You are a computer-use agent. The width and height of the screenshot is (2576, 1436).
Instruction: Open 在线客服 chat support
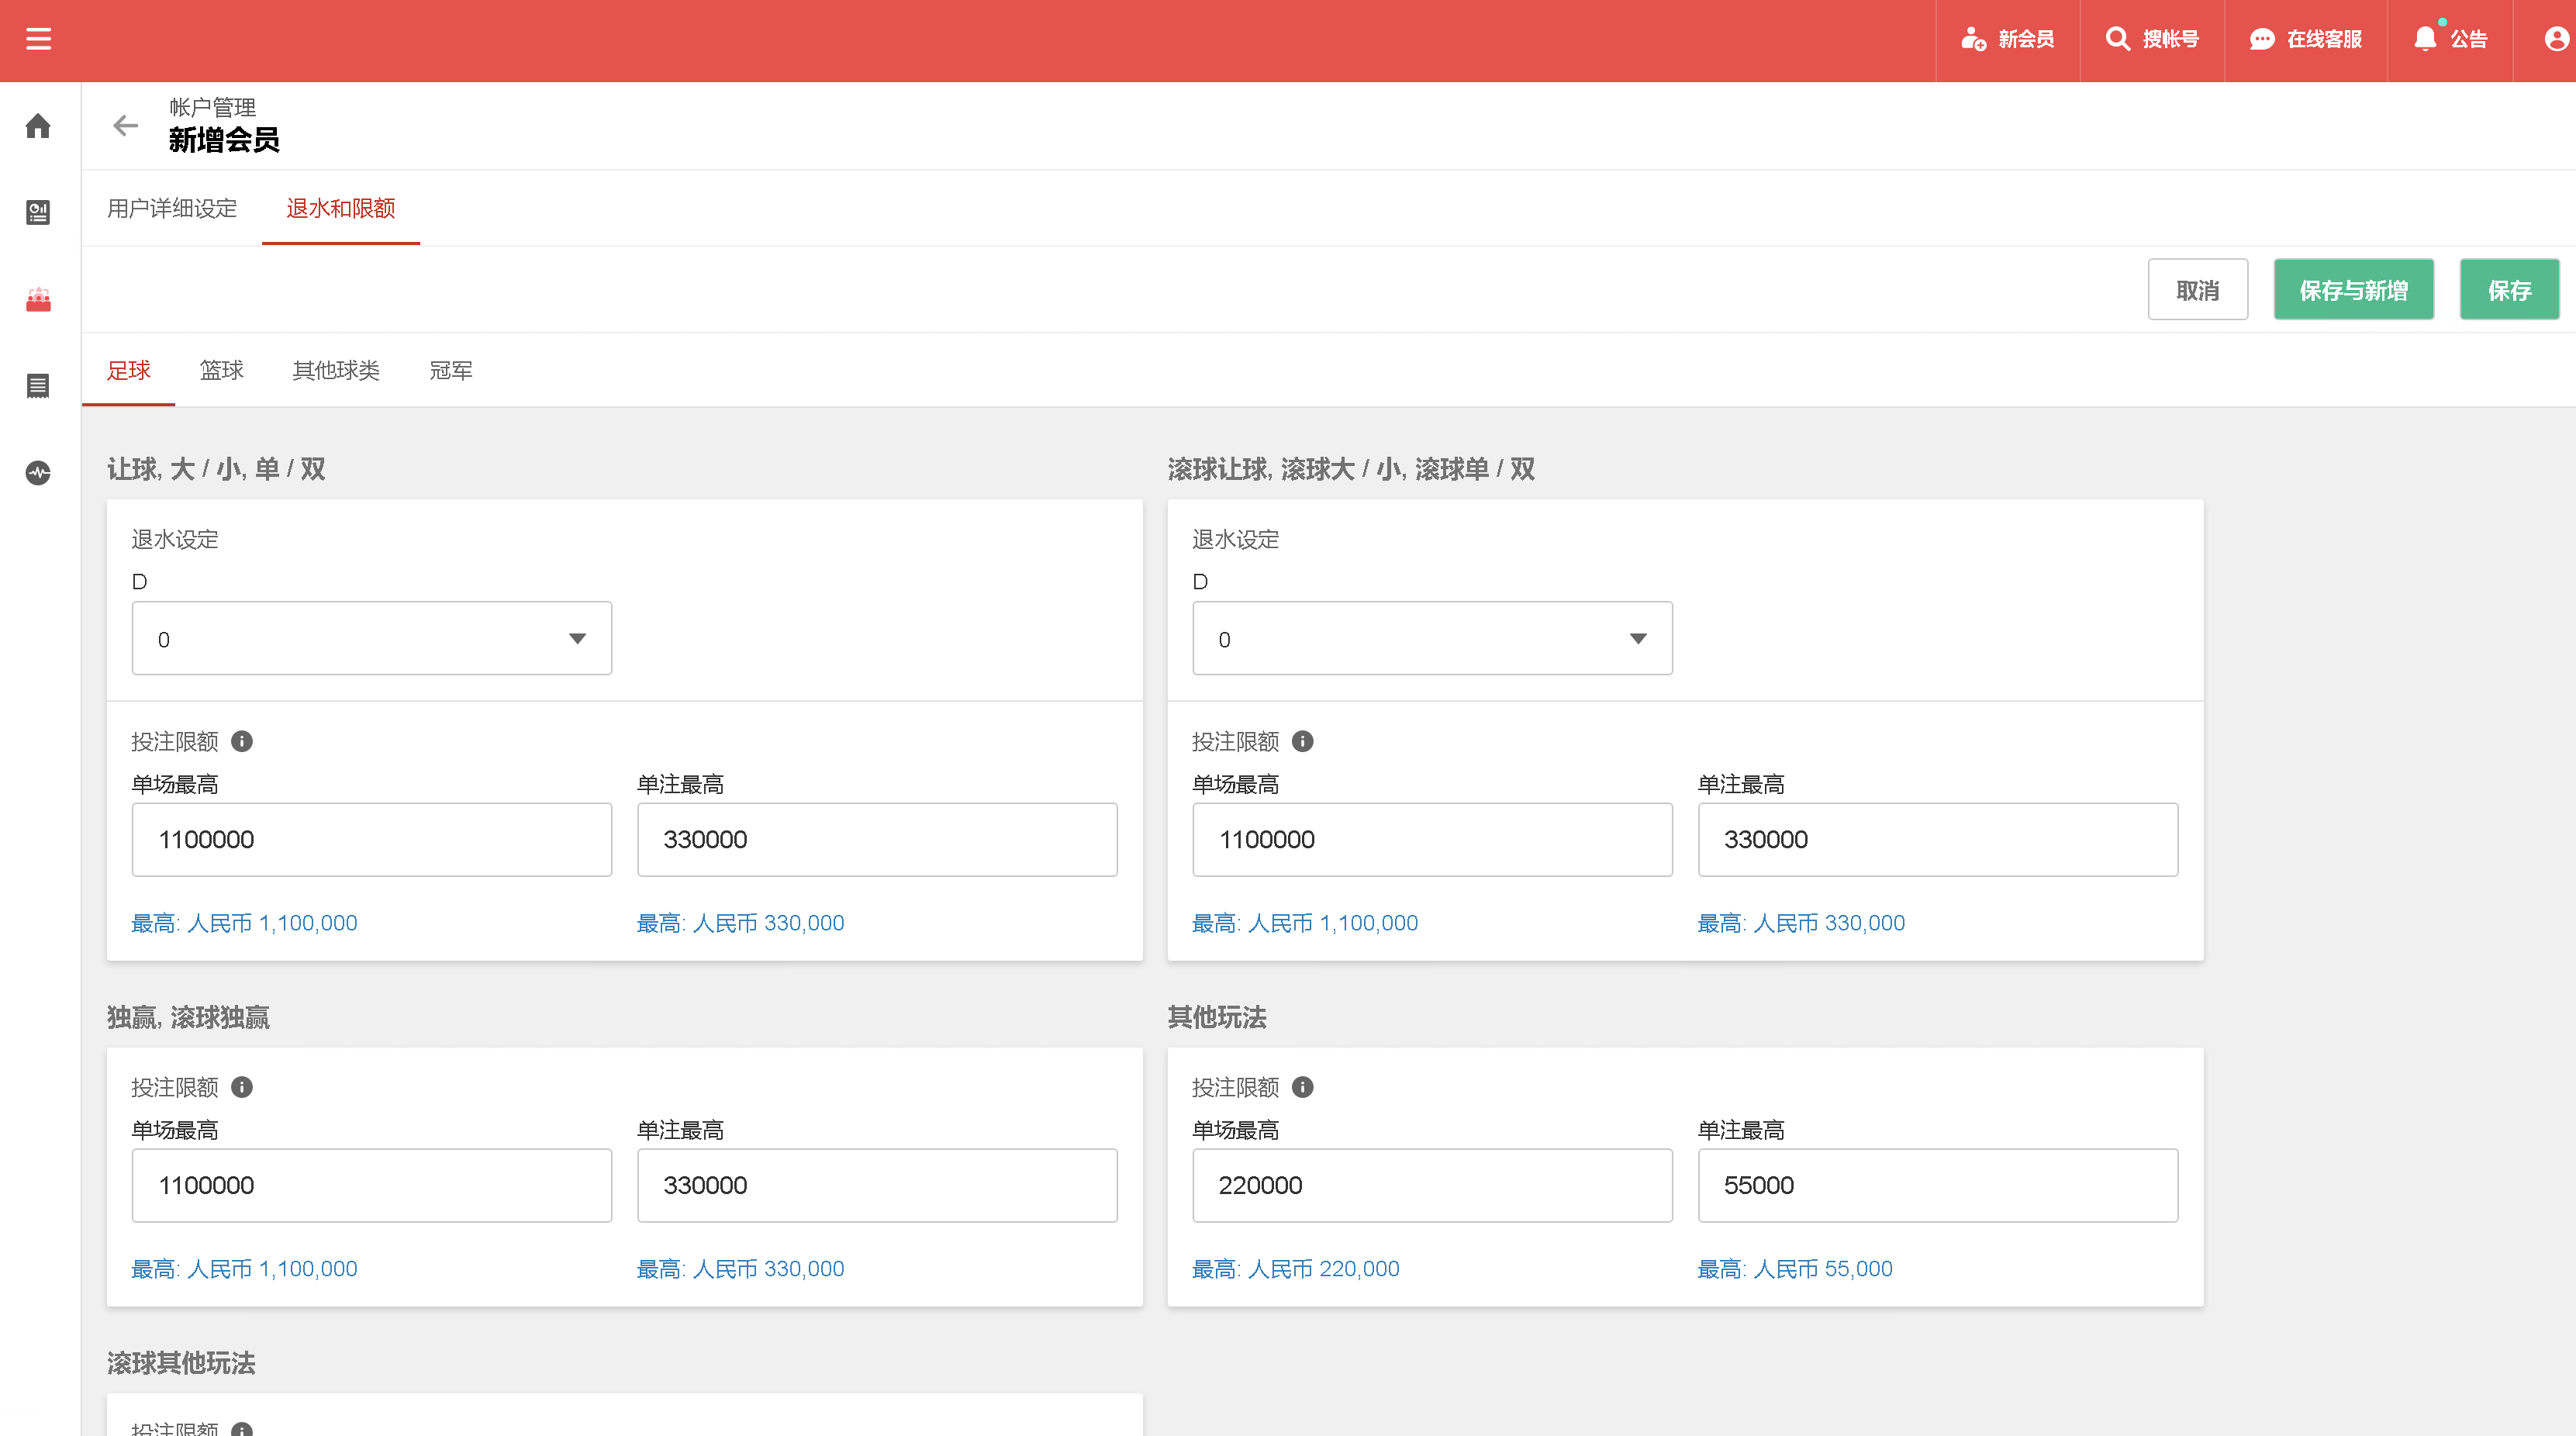tap(2306, 40)
